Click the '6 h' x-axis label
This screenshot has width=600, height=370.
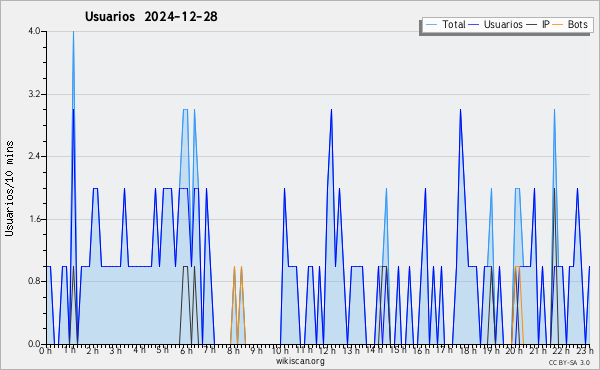186,350
